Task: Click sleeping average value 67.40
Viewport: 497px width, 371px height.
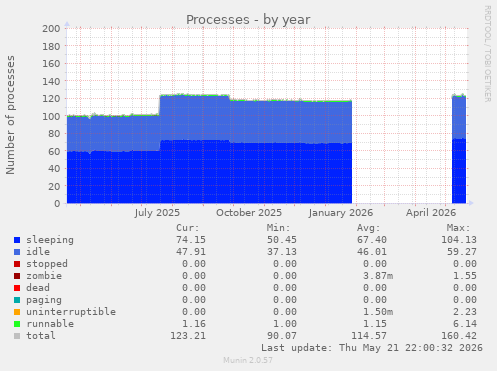Action: coord(372,240)
